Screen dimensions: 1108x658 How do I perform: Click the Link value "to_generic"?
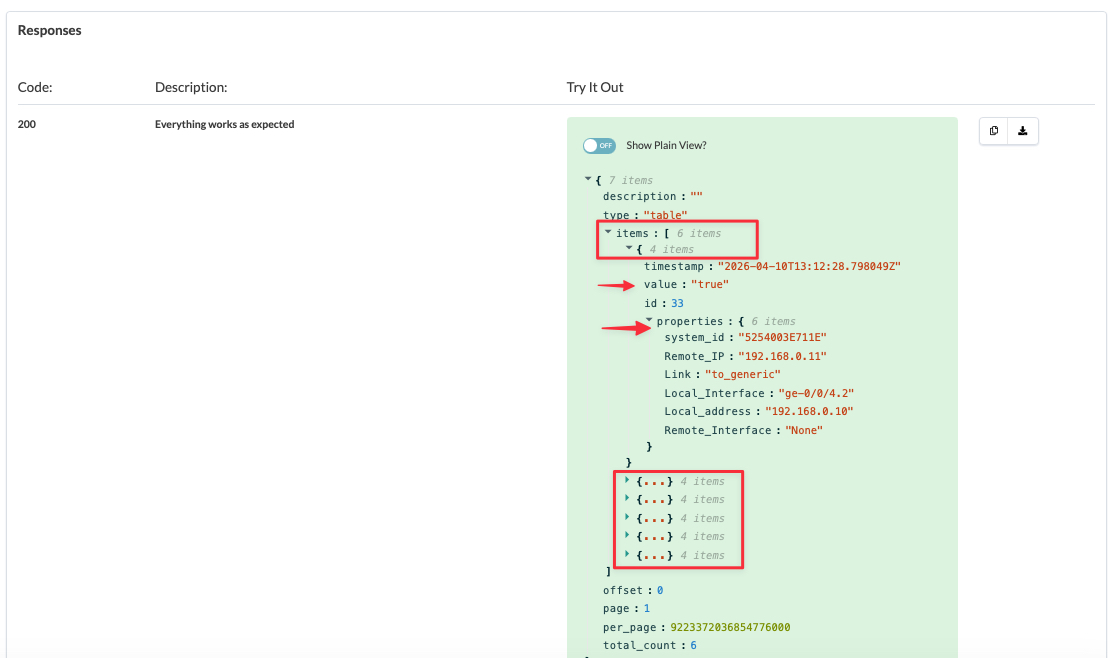point(743,375)
